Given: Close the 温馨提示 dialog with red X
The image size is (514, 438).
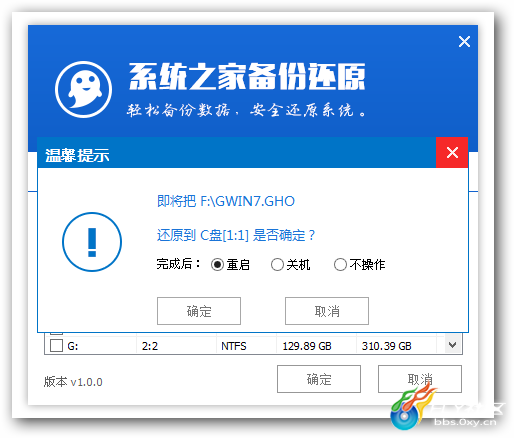Looking at the screenshot, I should click(x=452, y=153).
